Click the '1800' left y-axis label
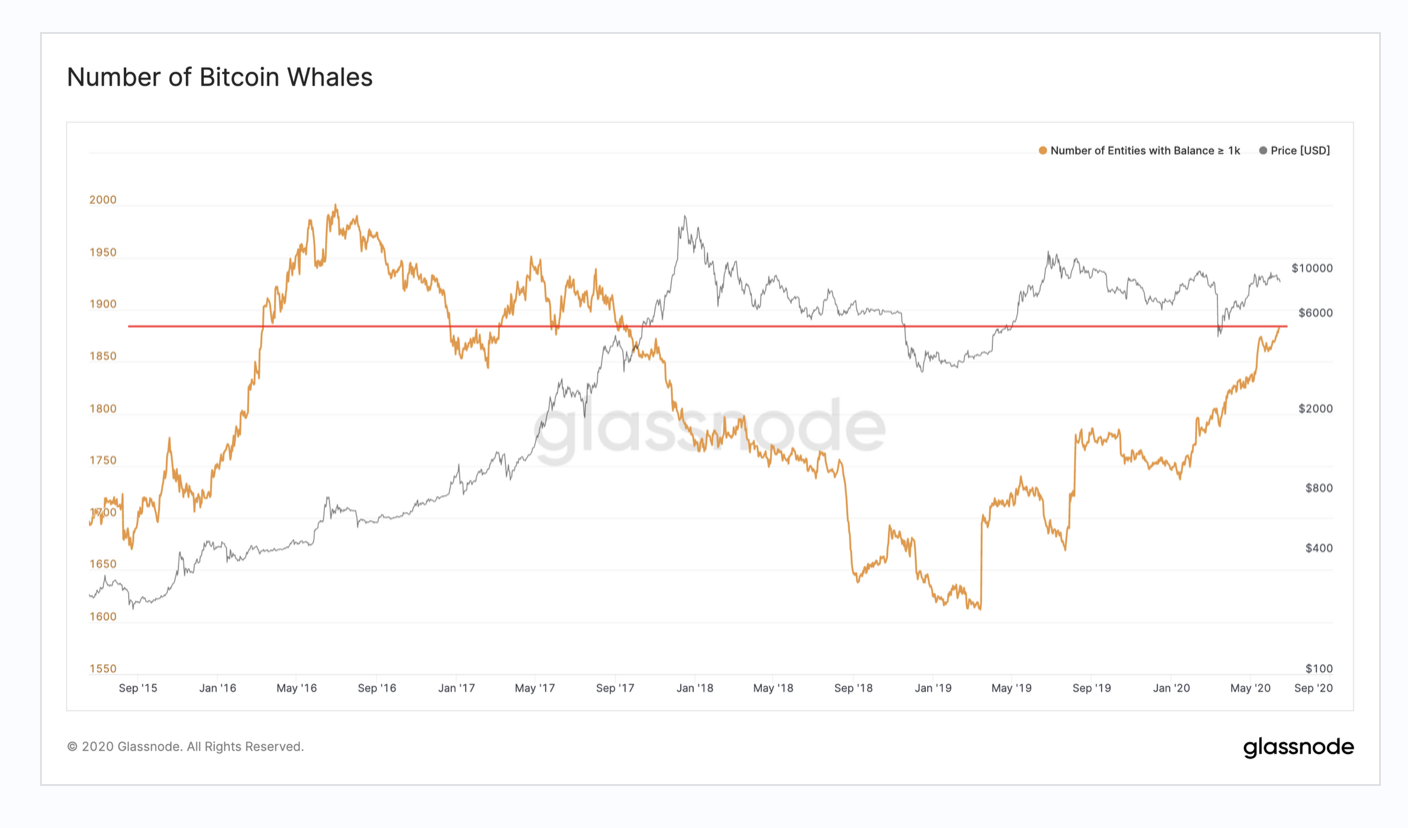 [x=103, y=409]
